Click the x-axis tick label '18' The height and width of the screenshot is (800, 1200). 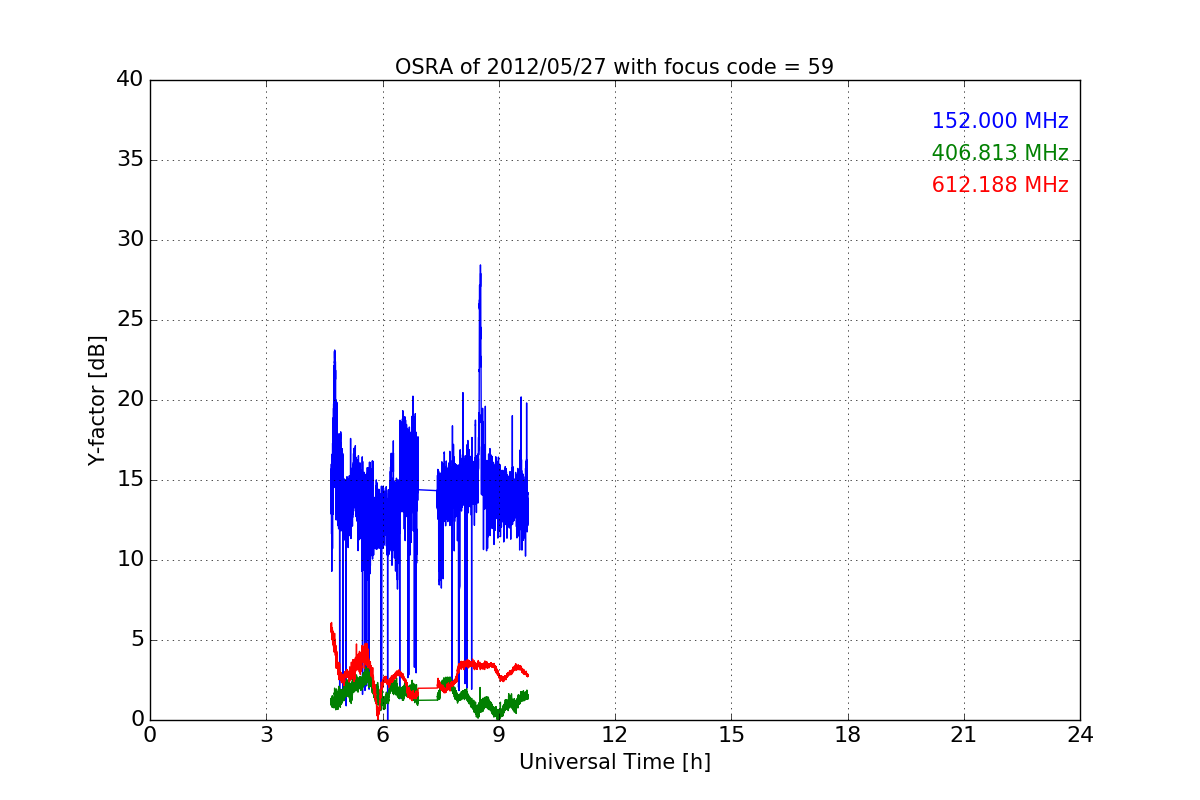click(x=848, y=735)
